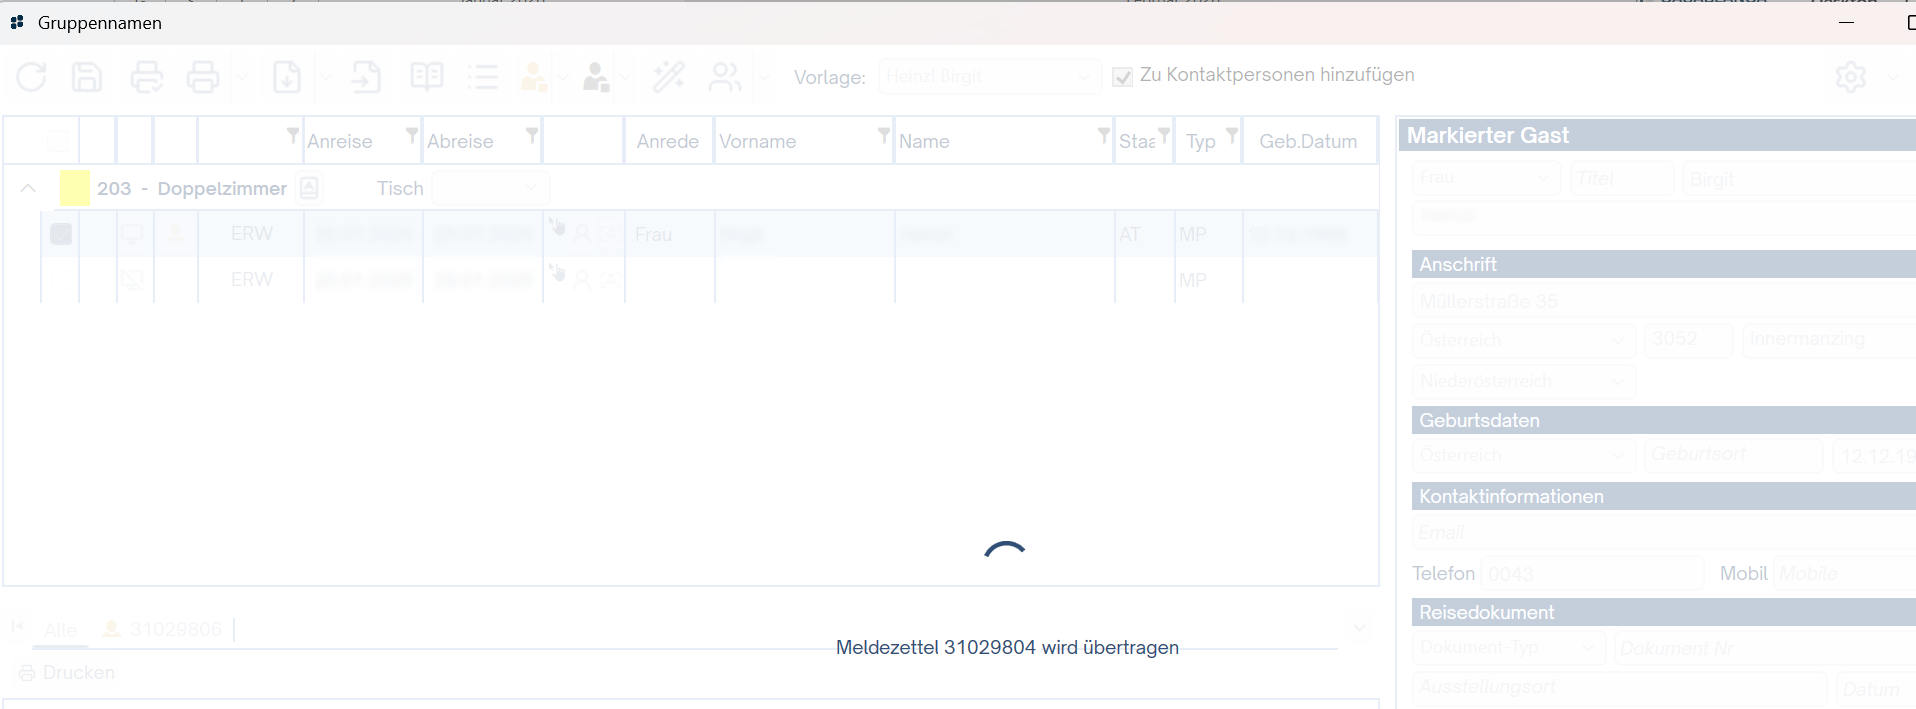This screenshot has width=1916, height=709.
Task: Open Geburtsdaten country dropdown 'Österreich'
Action: click(1524, 455)
